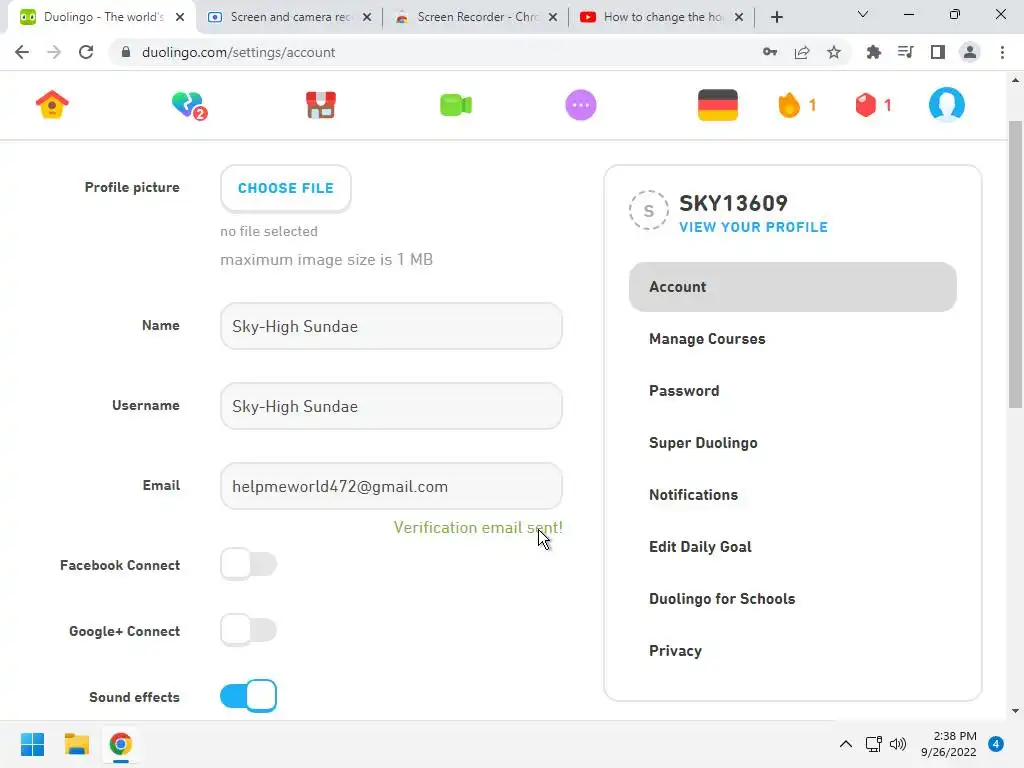Reload the Duolingo page
The image size is (1024, 768).
(x=86, y=52)
